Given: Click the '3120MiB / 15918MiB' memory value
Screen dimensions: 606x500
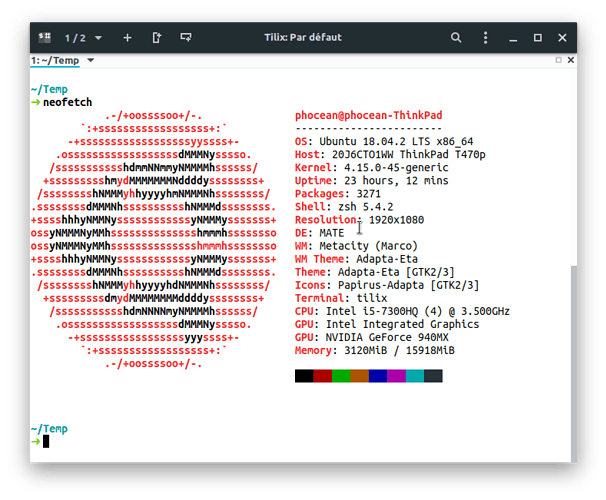Looking at the screenshot, I should coord(399,351).
